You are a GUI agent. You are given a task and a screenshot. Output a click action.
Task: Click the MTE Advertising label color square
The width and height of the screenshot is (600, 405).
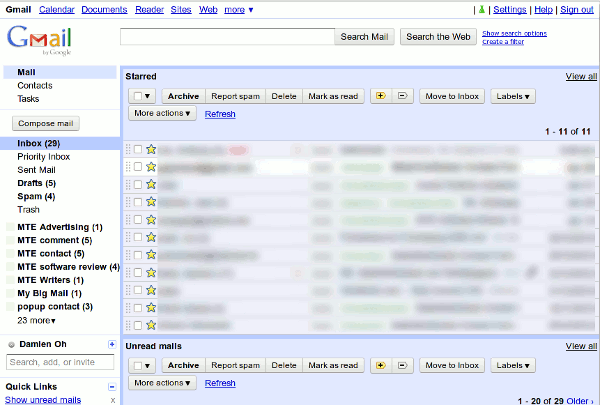[10, 227]
